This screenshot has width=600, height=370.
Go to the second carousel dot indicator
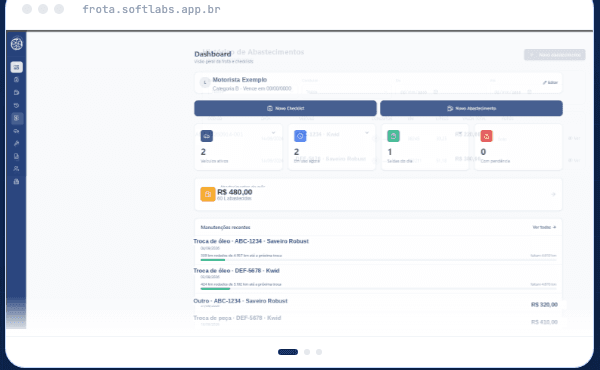(307, 352)
